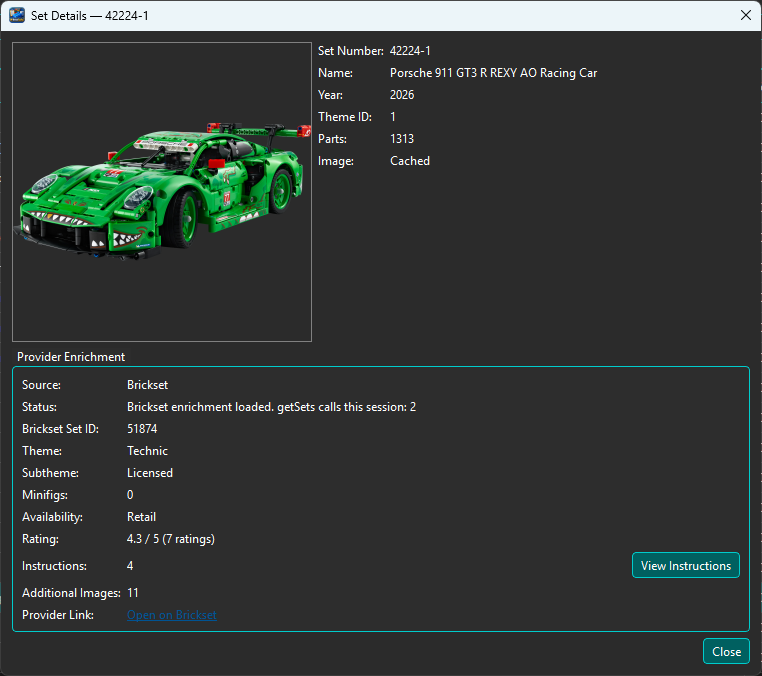Select the set number value 42224-1
Viewport: 762px width, 676px height.
coord(410,51)
